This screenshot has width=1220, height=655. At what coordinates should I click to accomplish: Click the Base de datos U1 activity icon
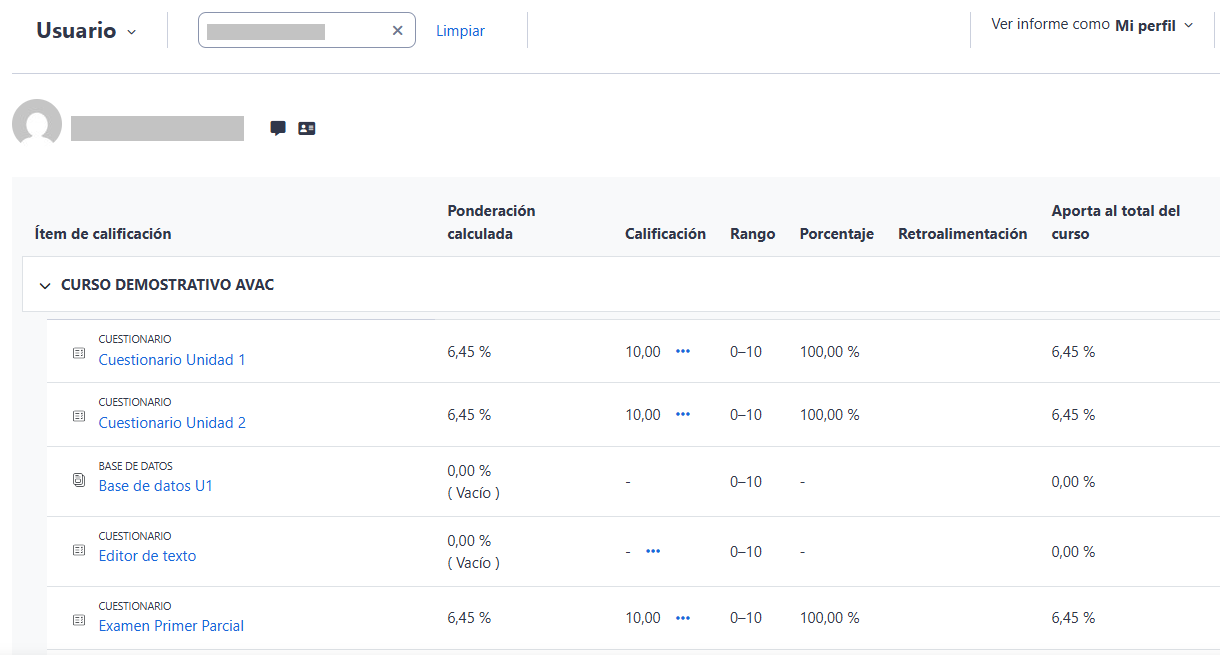click(x=79, y=481)
